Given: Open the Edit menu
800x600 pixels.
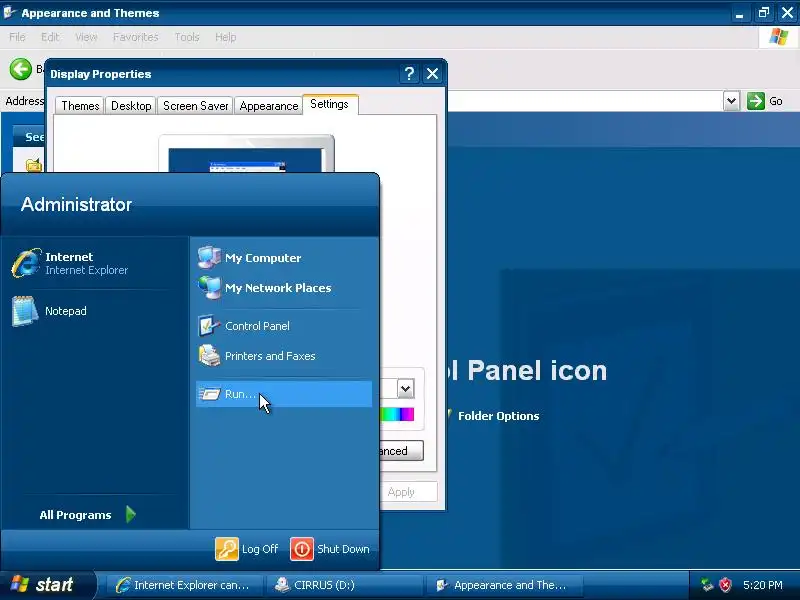Looking at the screenshot, I should pos(50,37).
